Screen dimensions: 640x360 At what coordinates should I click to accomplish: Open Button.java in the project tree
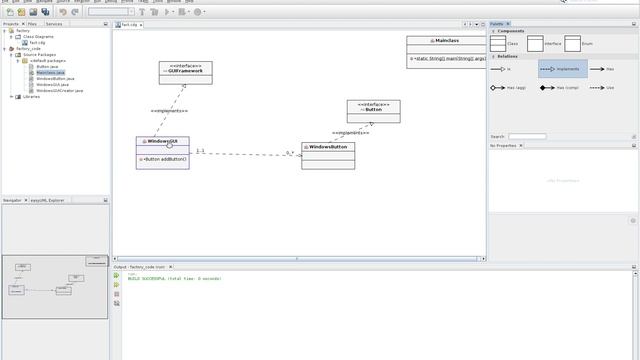47,67
